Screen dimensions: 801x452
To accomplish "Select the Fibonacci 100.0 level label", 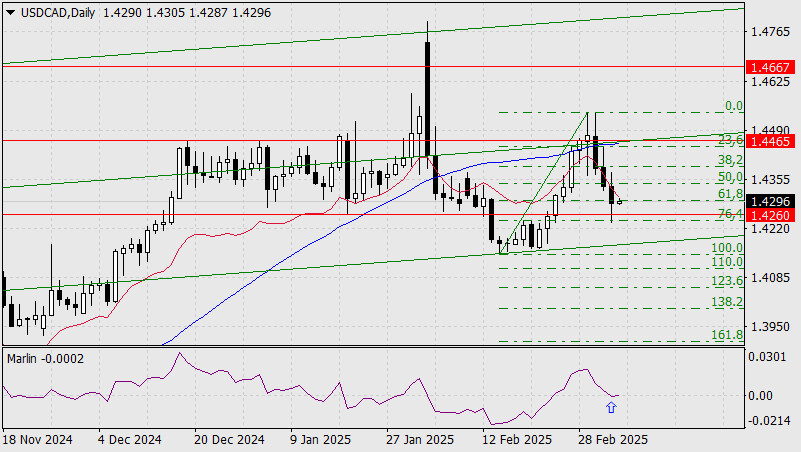I will pos(727,248).
